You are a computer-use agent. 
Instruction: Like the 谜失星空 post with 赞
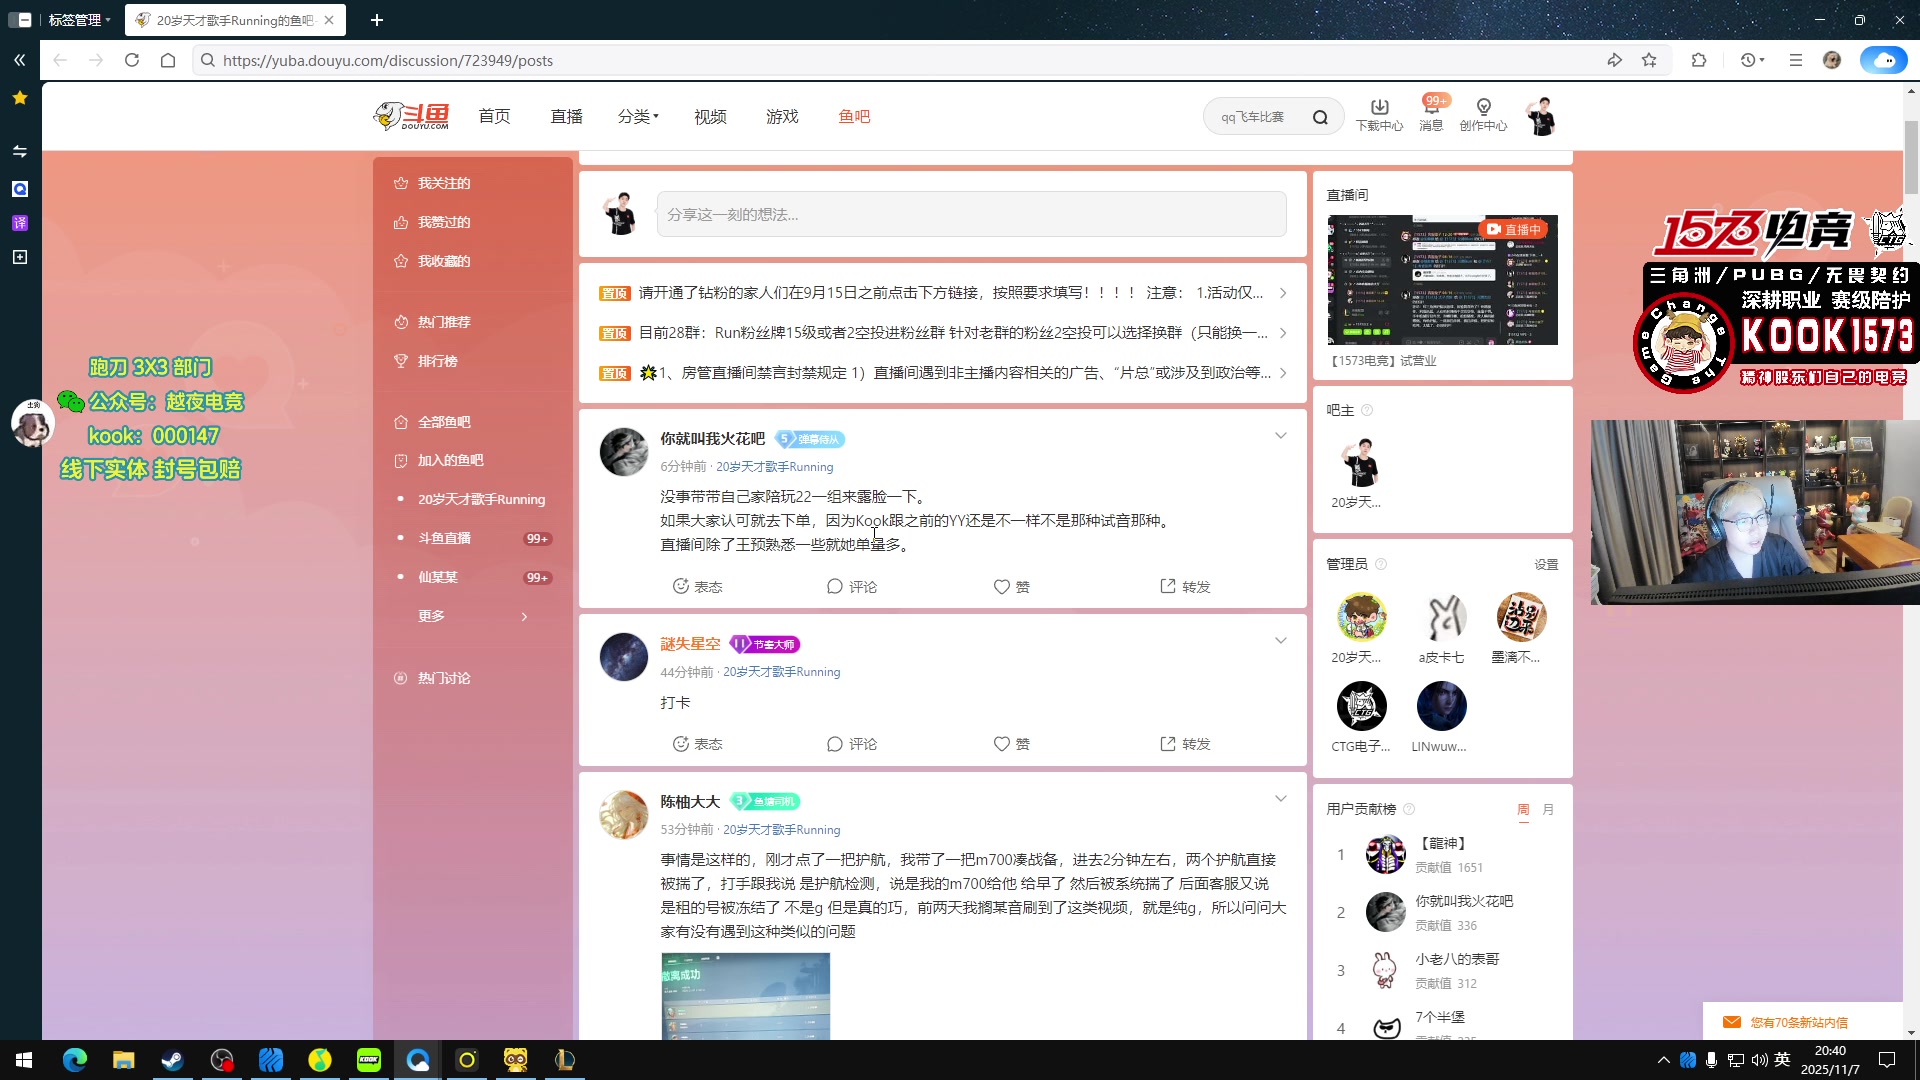[1011, 744]
